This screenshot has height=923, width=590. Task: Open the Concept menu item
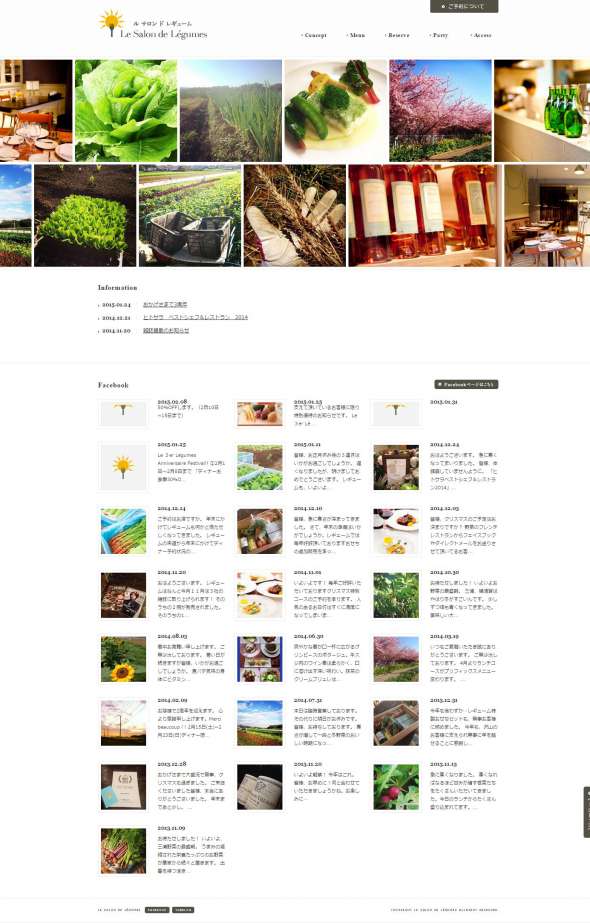click(x=314, y=35)
